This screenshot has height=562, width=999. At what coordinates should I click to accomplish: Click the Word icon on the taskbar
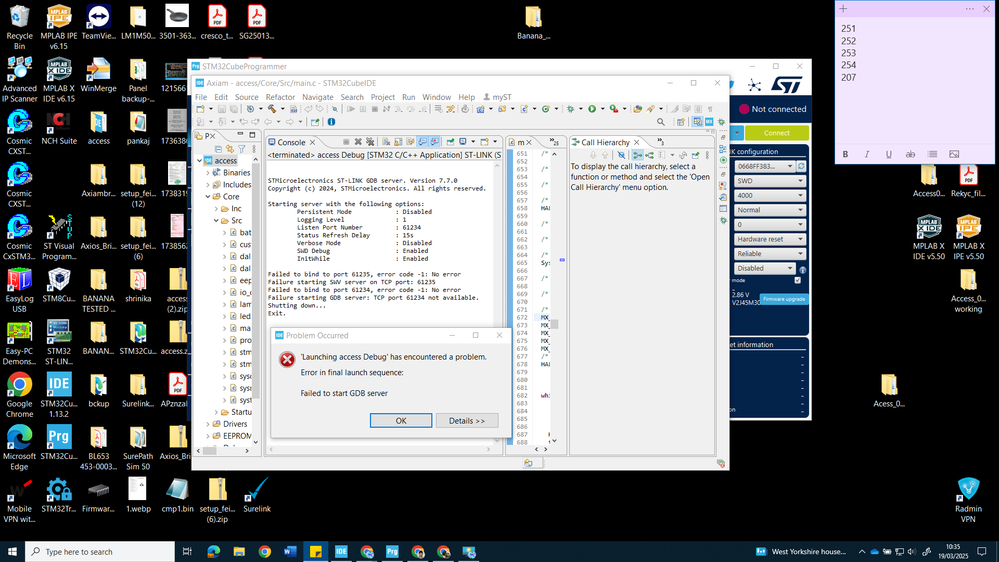290,552
